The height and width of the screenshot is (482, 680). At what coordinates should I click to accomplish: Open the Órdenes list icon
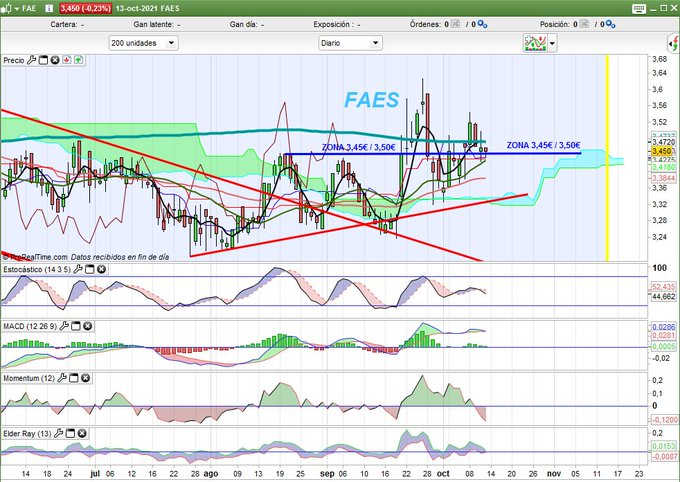click(455, 24)
